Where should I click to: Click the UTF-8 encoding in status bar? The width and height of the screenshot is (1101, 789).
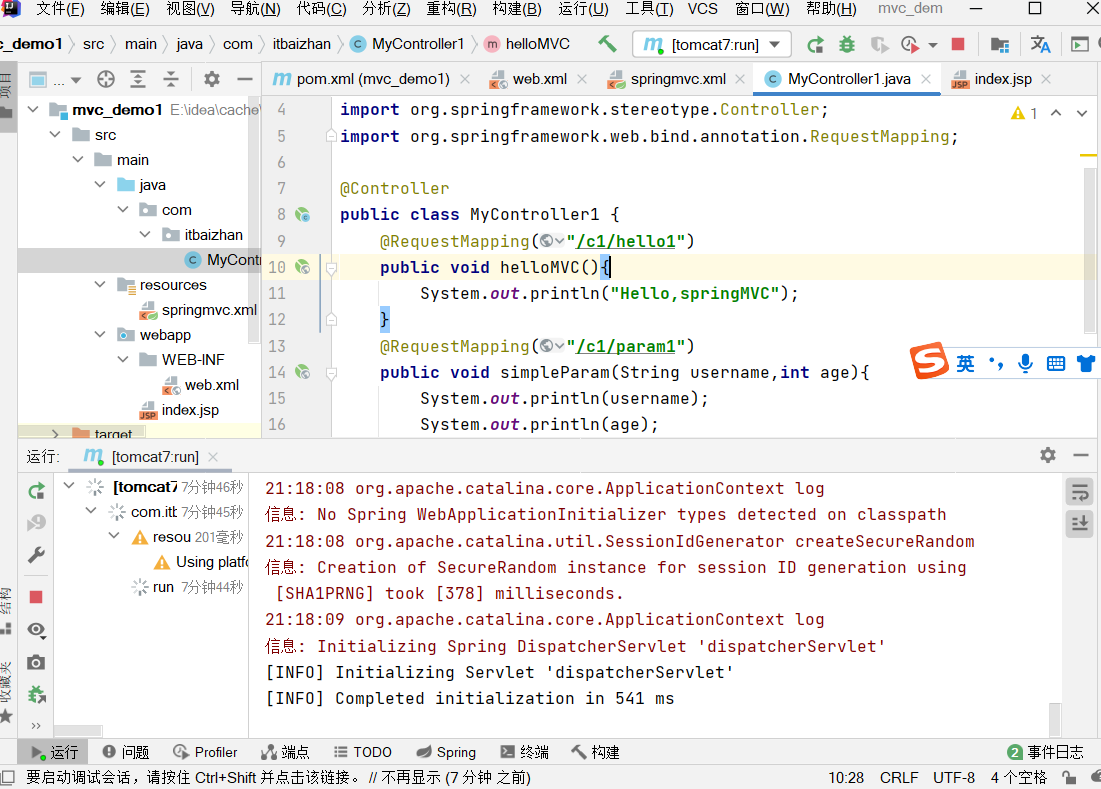pyautogui.click(x=954, y=778)
